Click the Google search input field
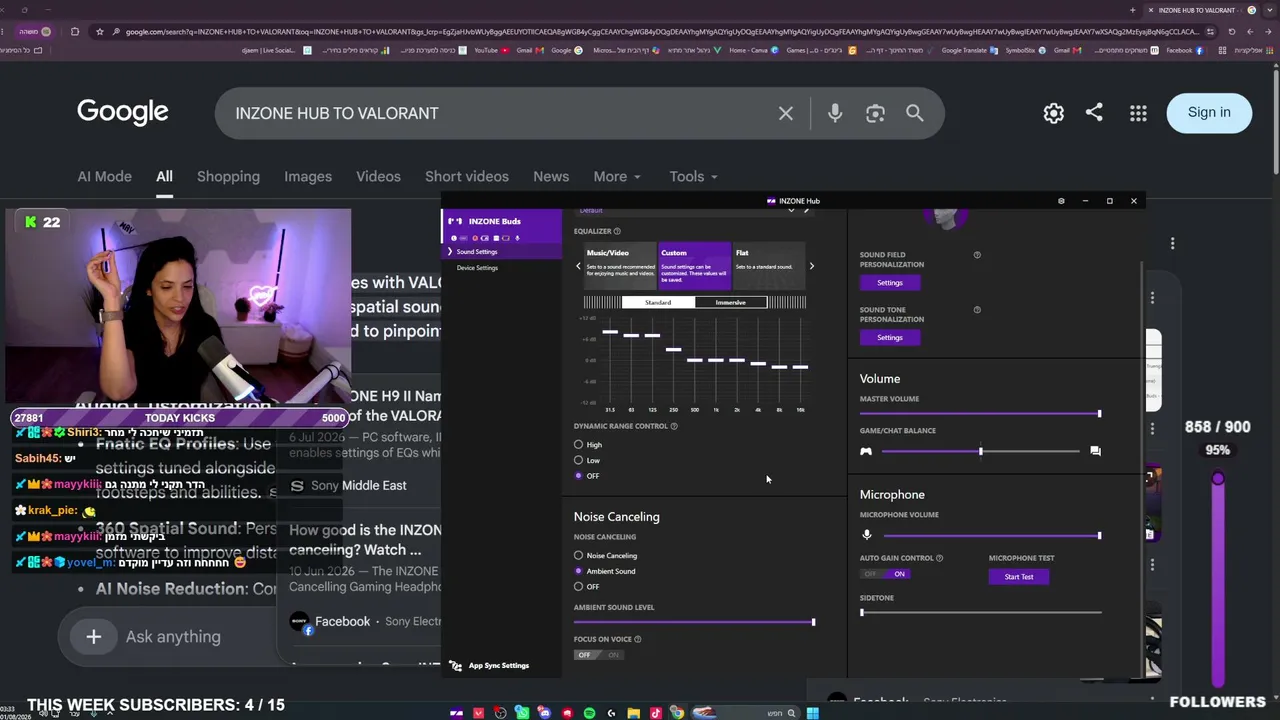Image resolution: width=1280 pixels, height=720 pixels. (x=500, y=113)
